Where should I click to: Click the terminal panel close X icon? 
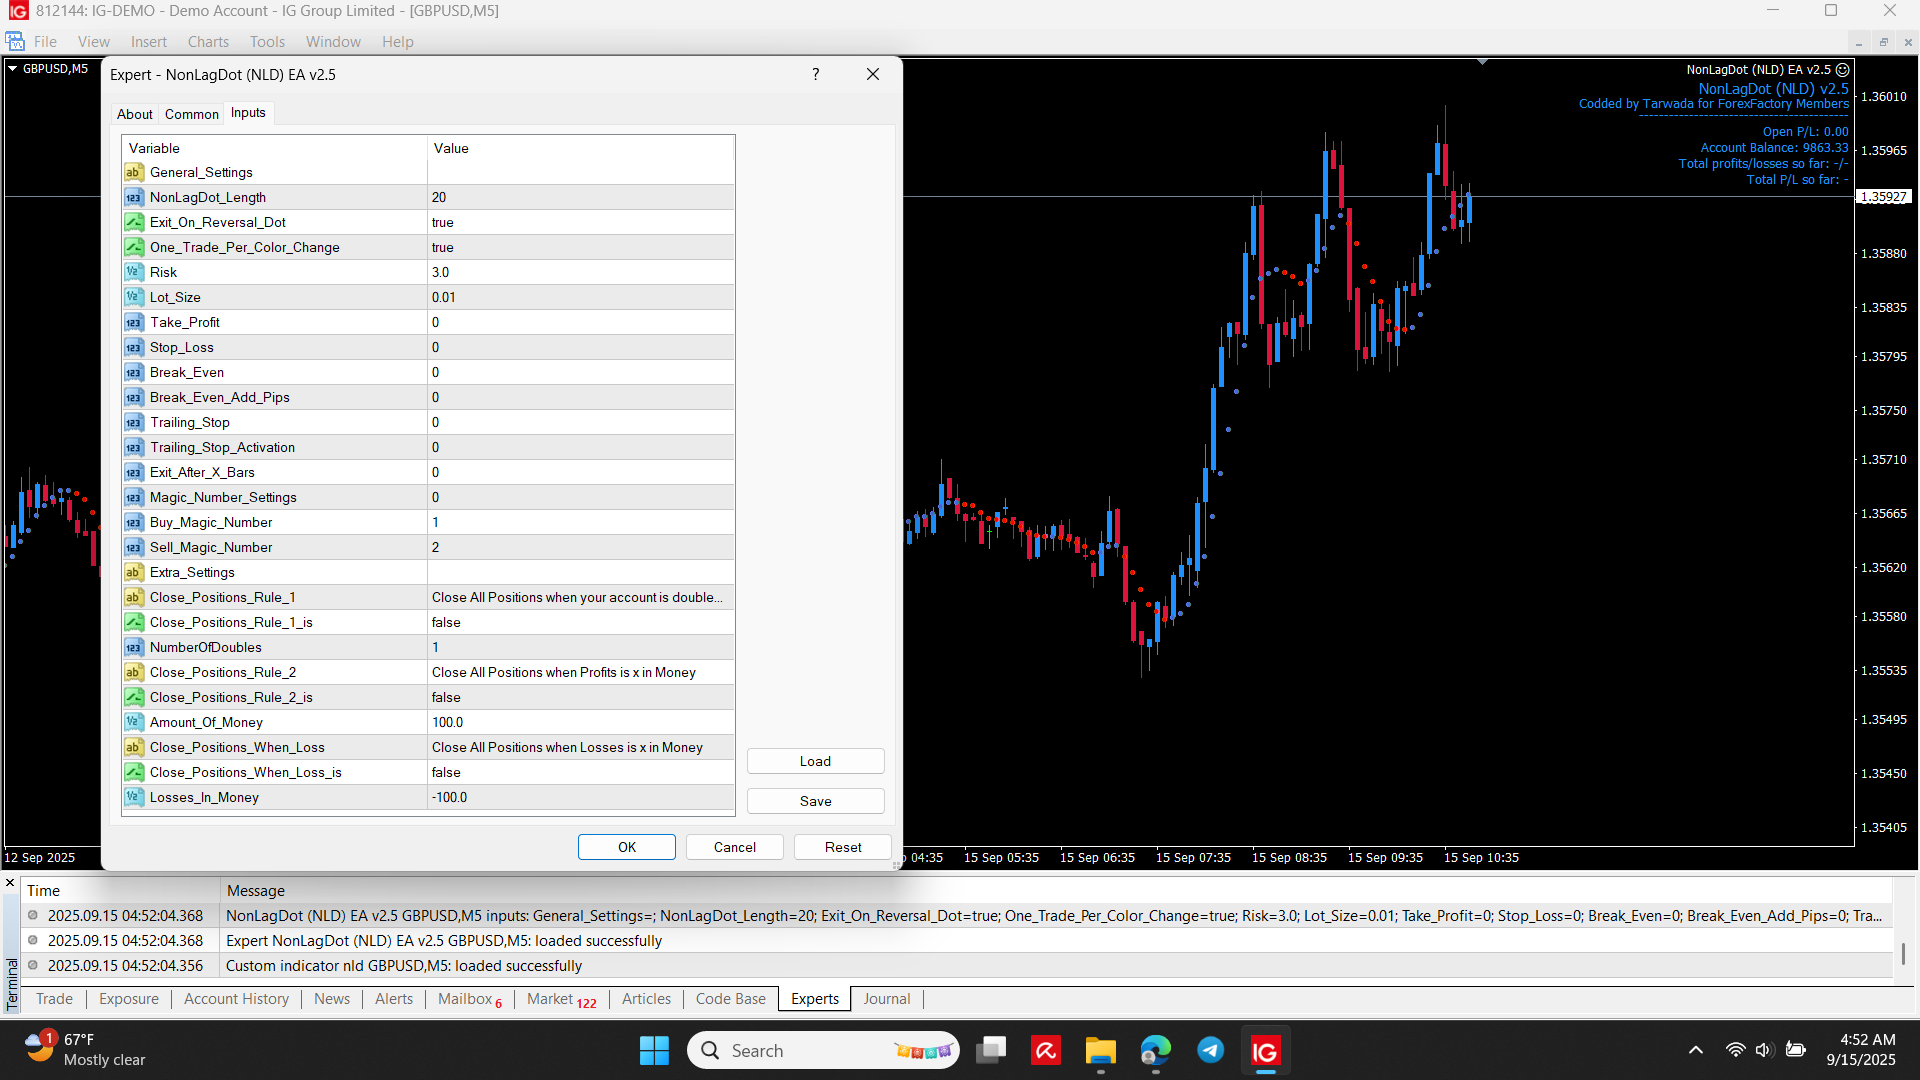(10, 883)
